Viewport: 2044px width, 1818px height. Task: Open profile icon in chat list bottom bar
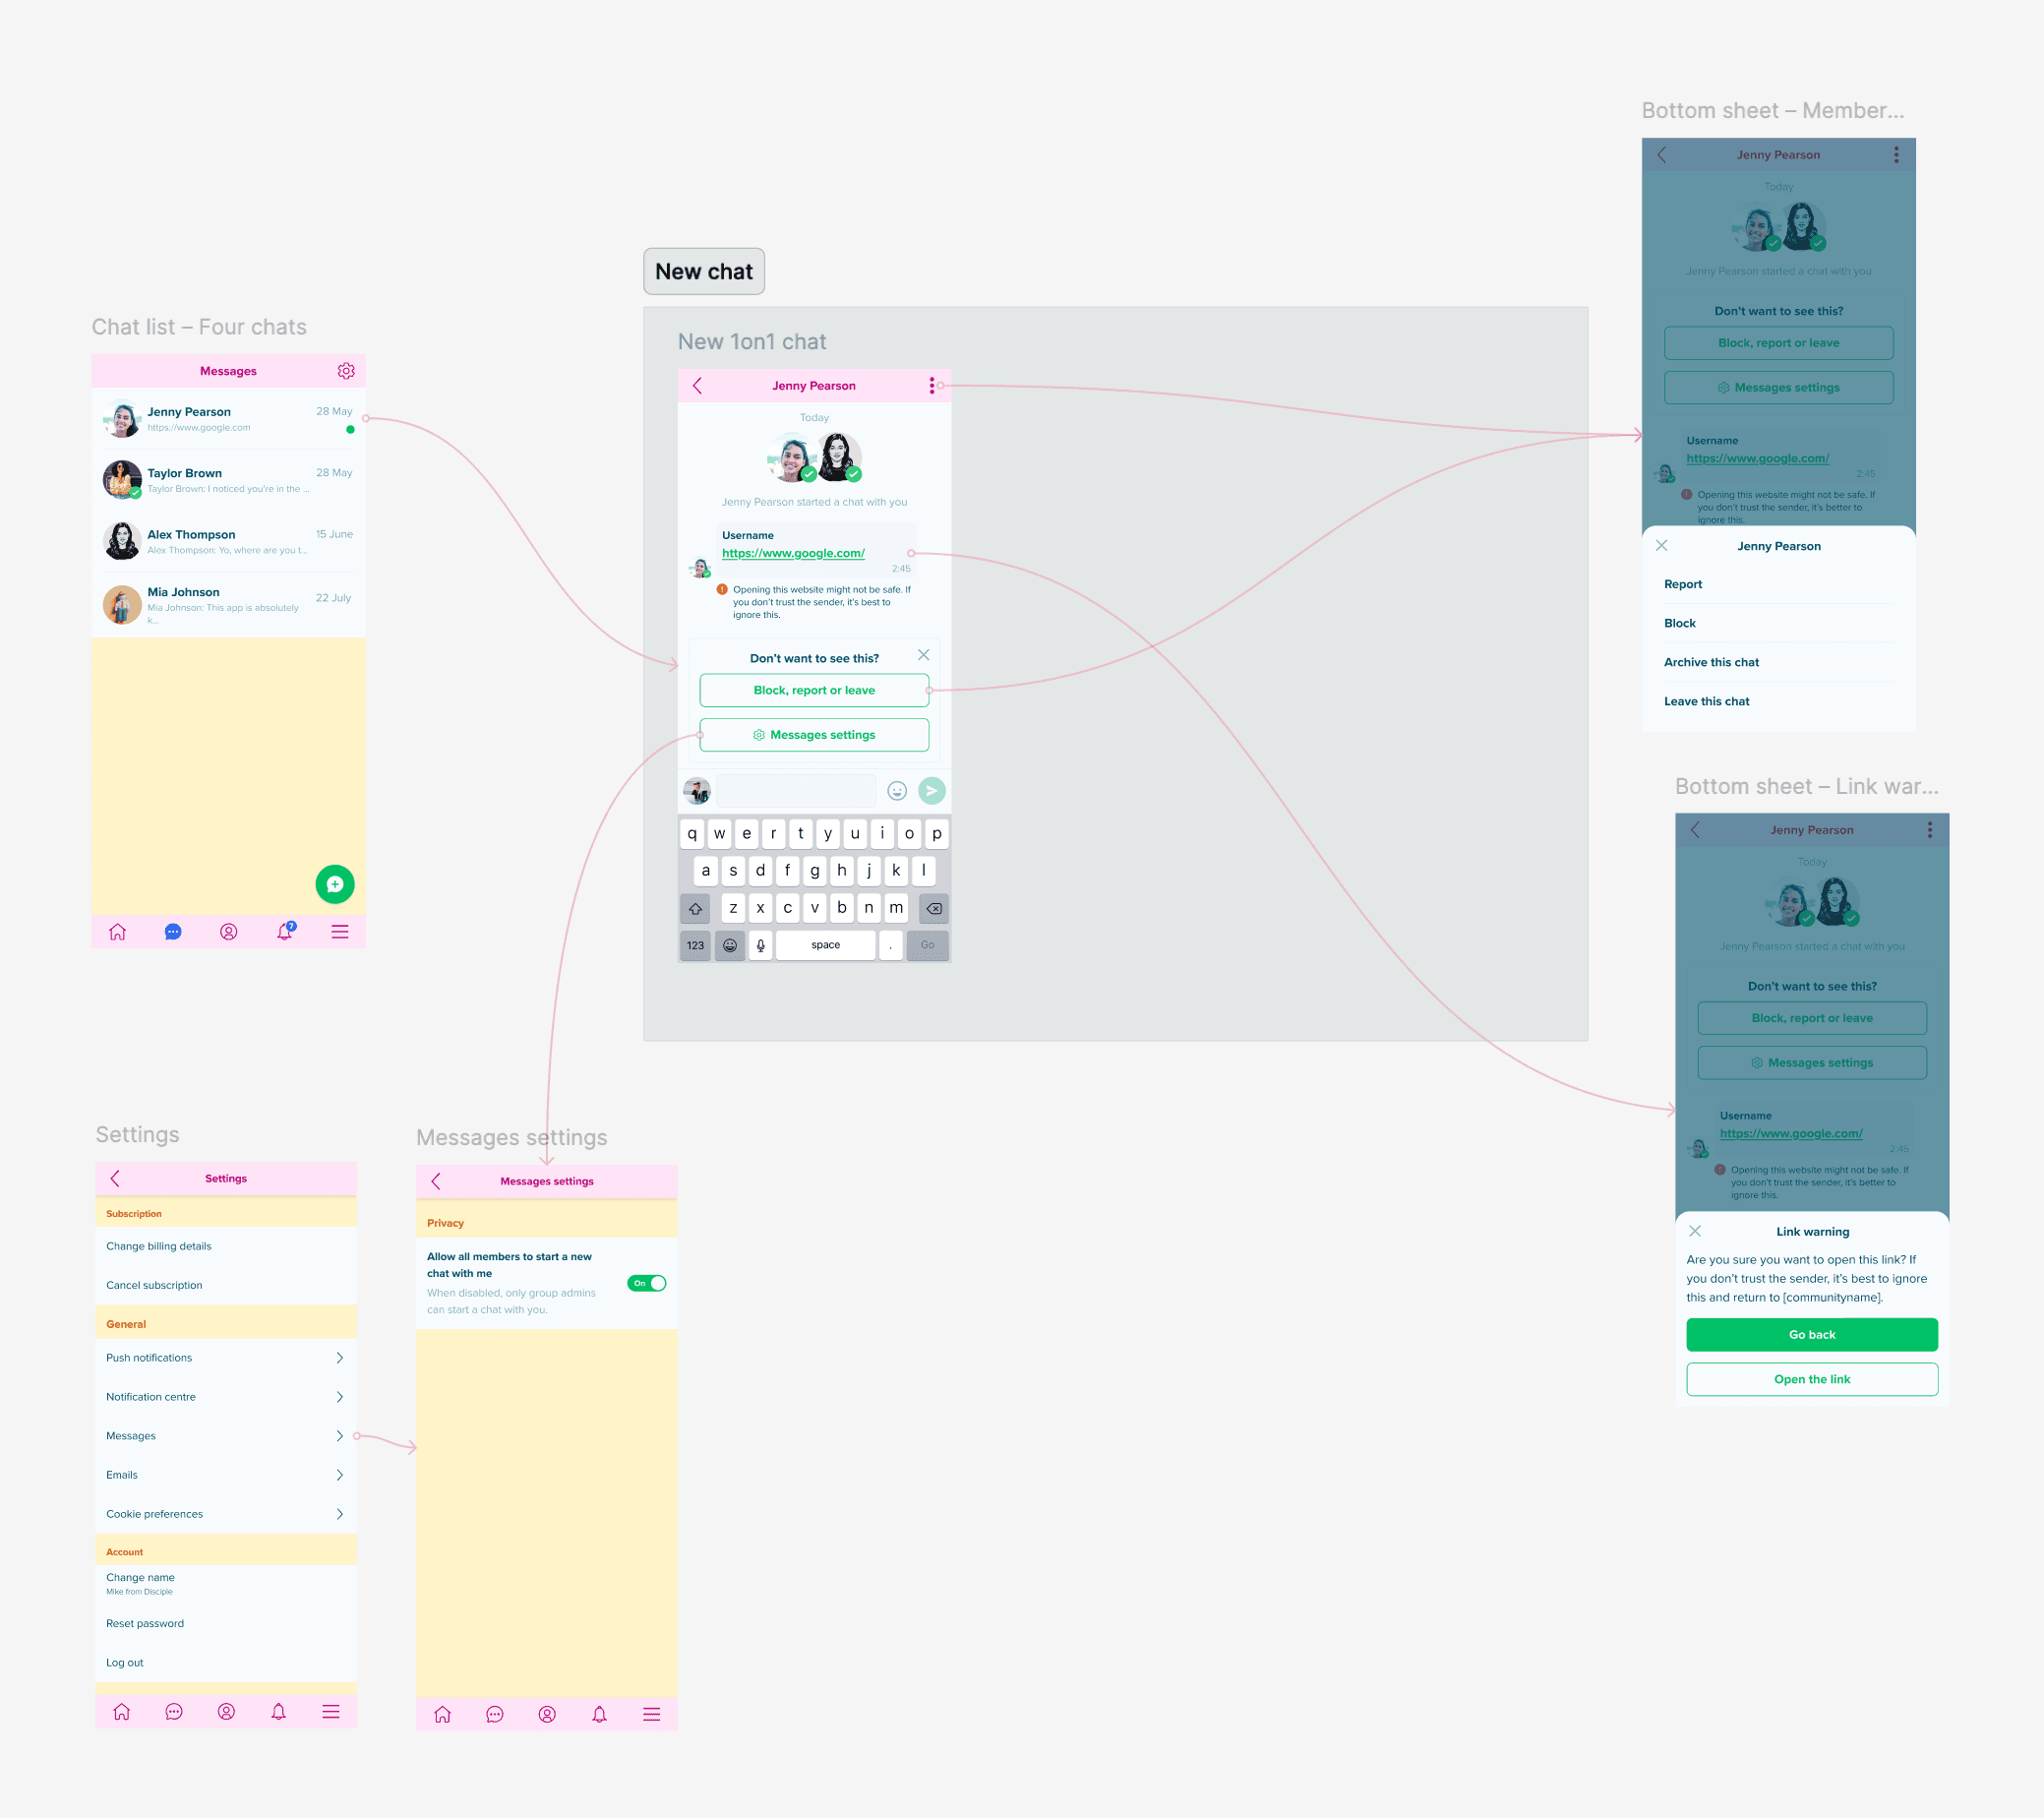229,932
